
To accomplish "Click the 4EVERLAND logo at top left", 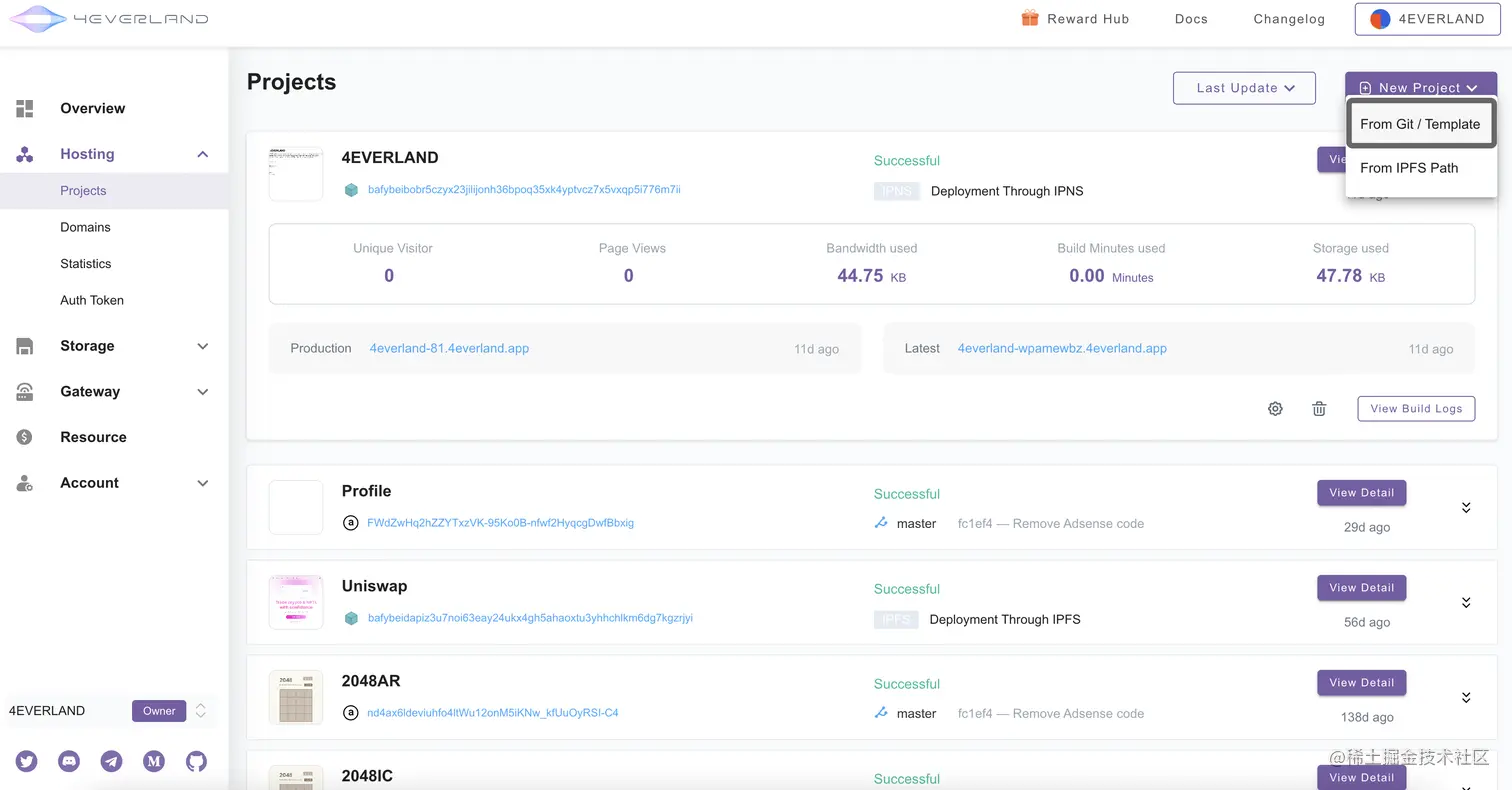I will [x=109, y=18].
